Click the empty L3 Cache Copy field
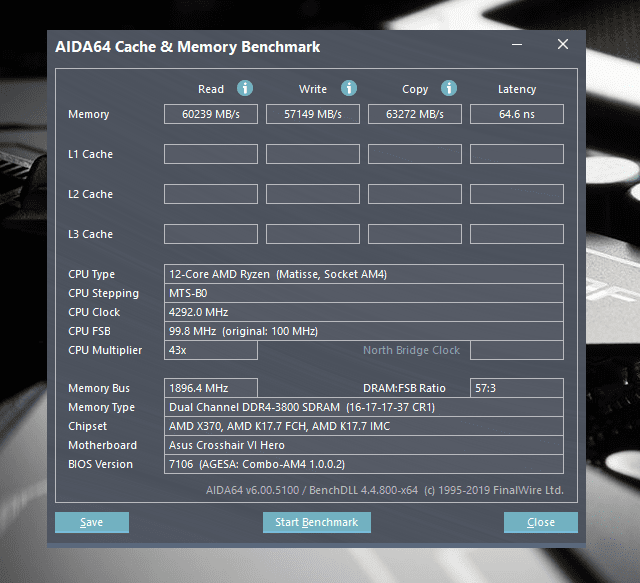 coord(415,234)
